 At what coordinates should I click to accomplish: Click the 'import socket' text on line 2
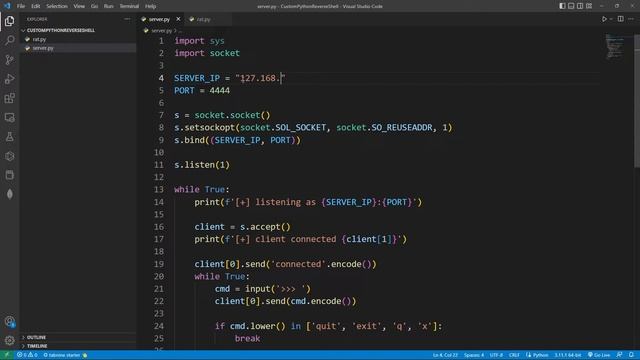[207, 53]
